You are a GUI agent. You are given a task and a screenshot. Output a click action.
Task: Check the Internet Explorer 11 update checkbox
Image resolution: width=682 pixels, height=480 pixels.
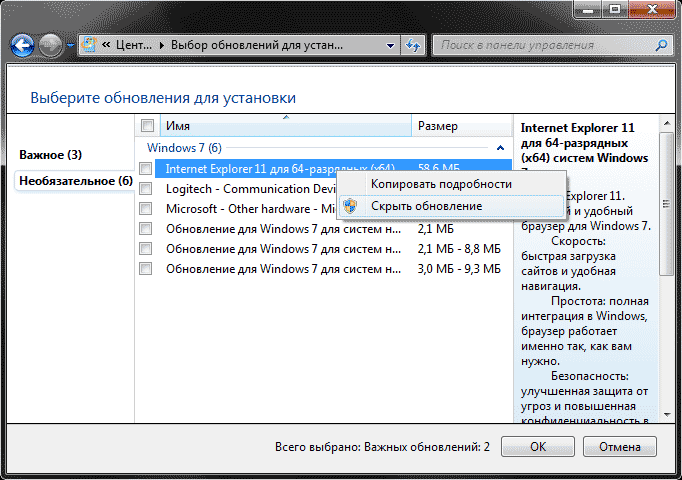(146, 168)
